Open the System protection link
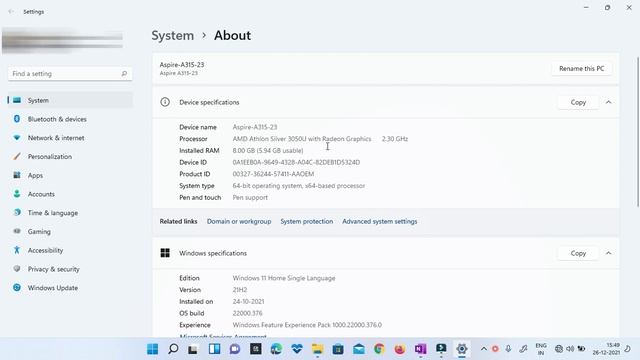Viewport: 640px width, 360px height. 307,222
